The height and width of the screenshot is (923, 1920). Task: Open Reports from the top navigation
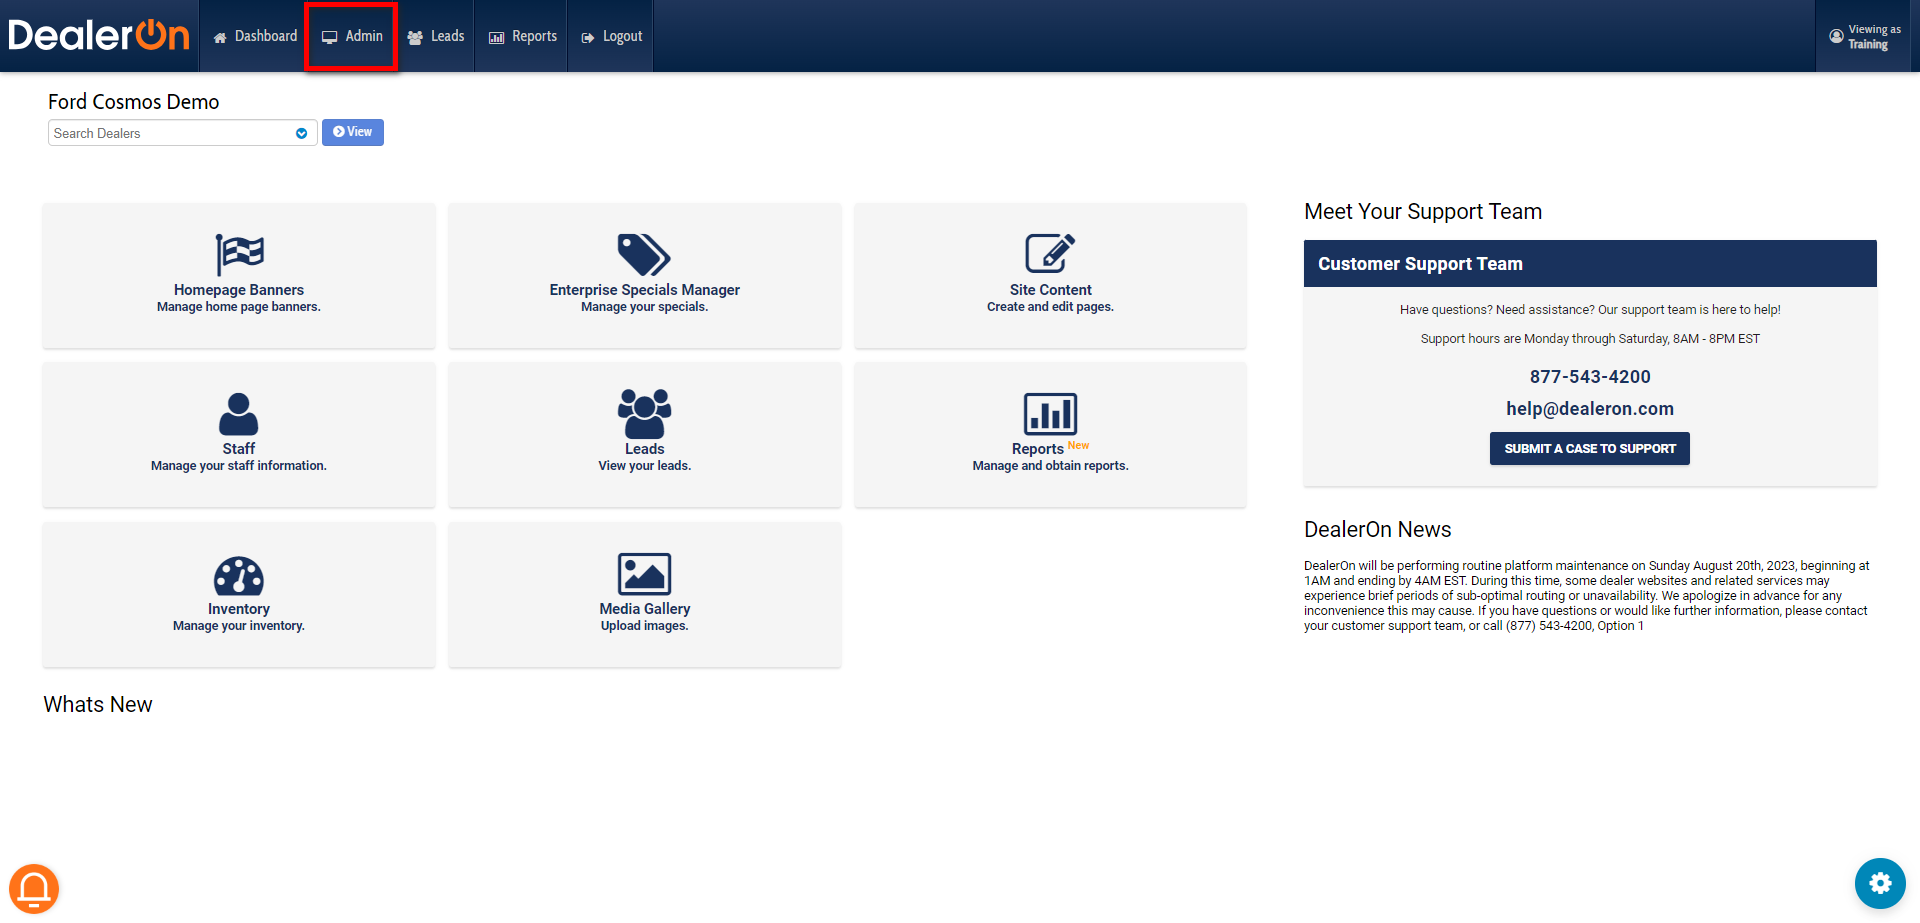coord(522,37)
